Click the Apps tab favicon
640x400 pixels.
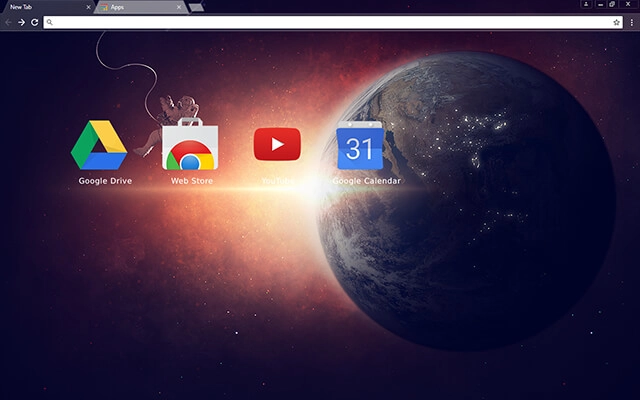[x=104, y=7]
